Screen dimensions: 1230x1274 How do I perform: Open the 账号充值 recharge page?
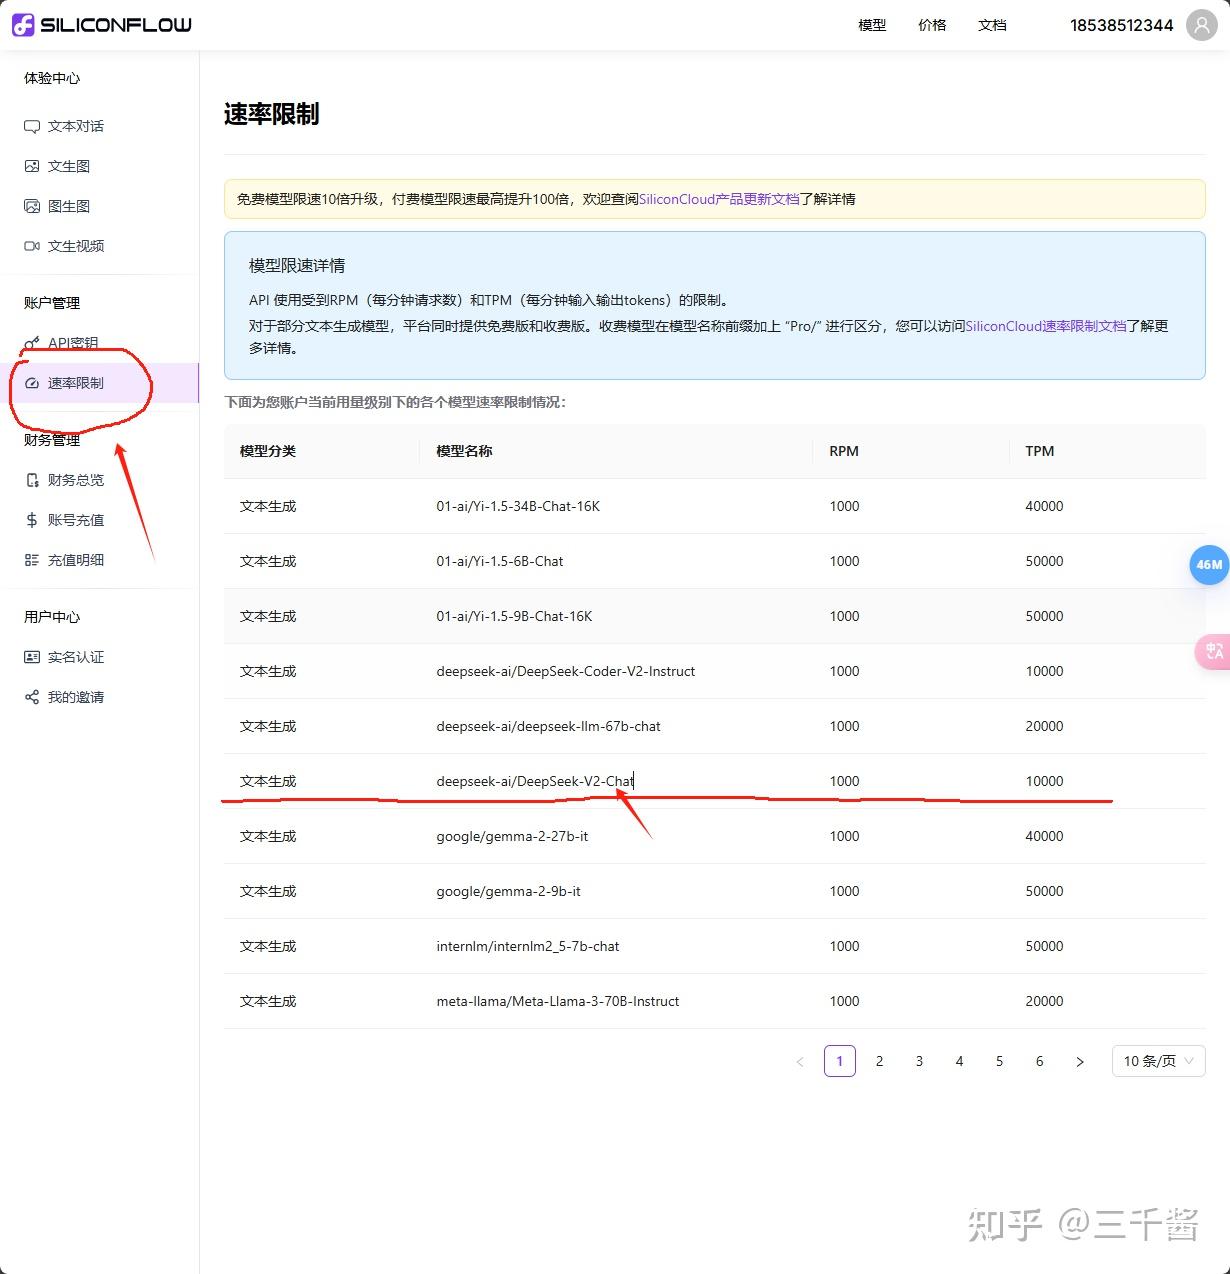click(x=76, y=520)
